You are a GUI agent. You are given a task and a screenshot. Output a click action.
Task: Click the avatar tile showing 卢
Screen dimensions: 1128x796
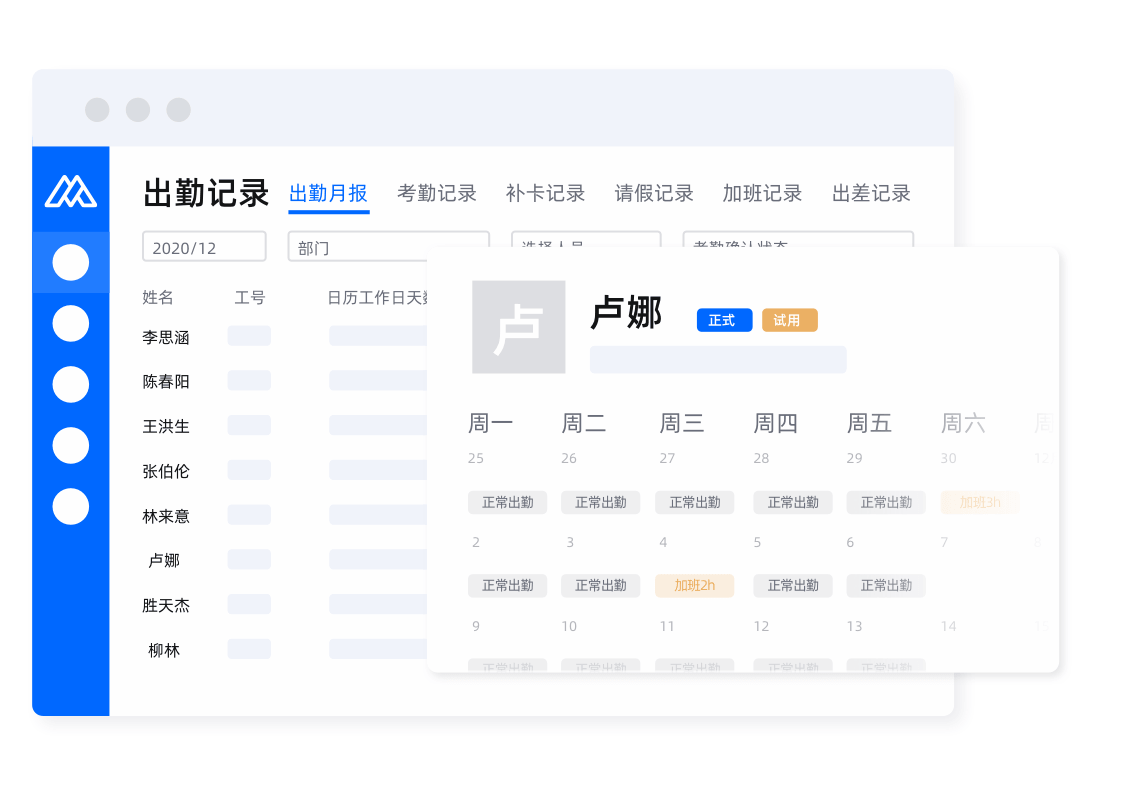pos(518,327)
